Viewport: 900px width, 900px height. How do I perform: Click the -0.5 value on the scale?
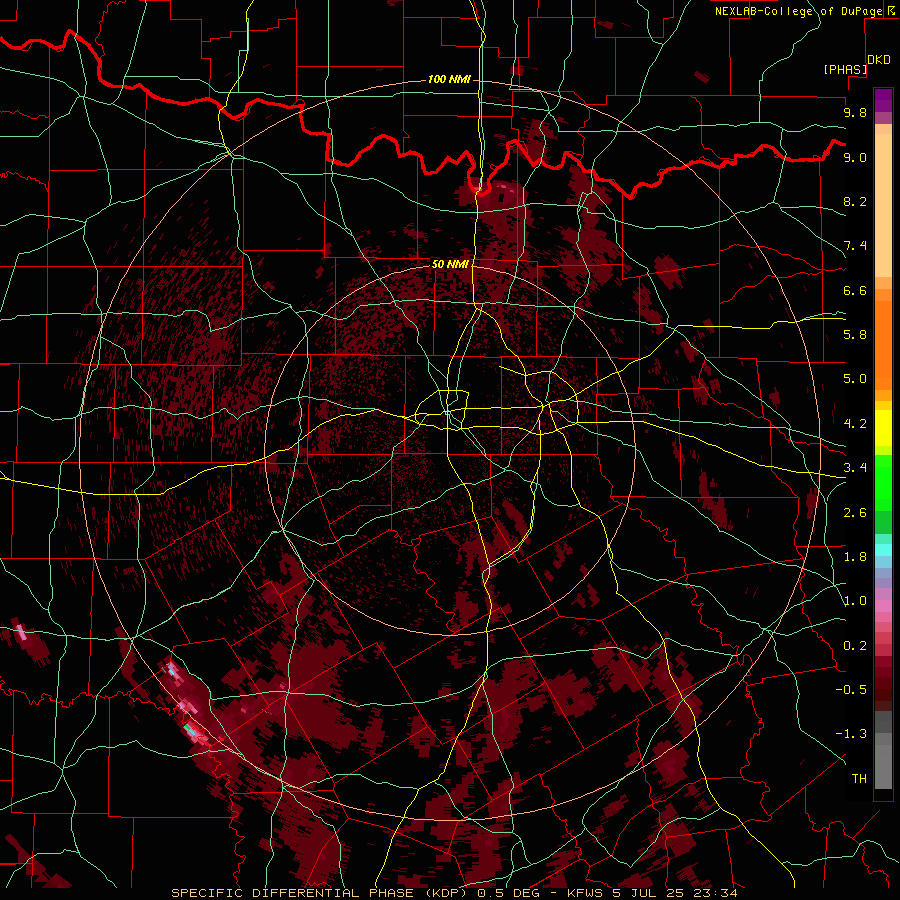coord(851,690)
